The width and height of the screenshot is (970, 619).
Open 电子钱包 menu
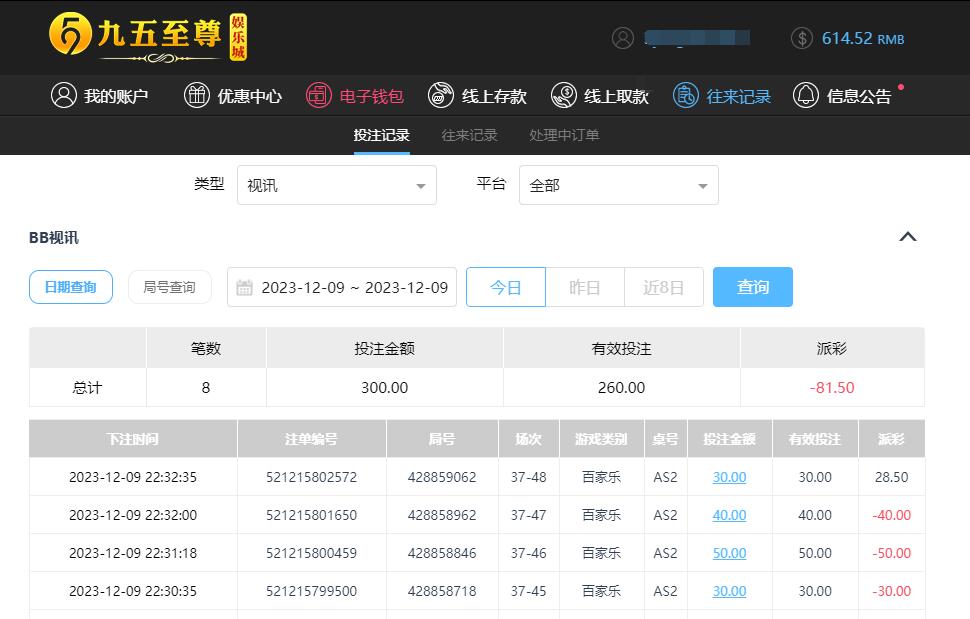pyautogui.click(x=355, y=96)
